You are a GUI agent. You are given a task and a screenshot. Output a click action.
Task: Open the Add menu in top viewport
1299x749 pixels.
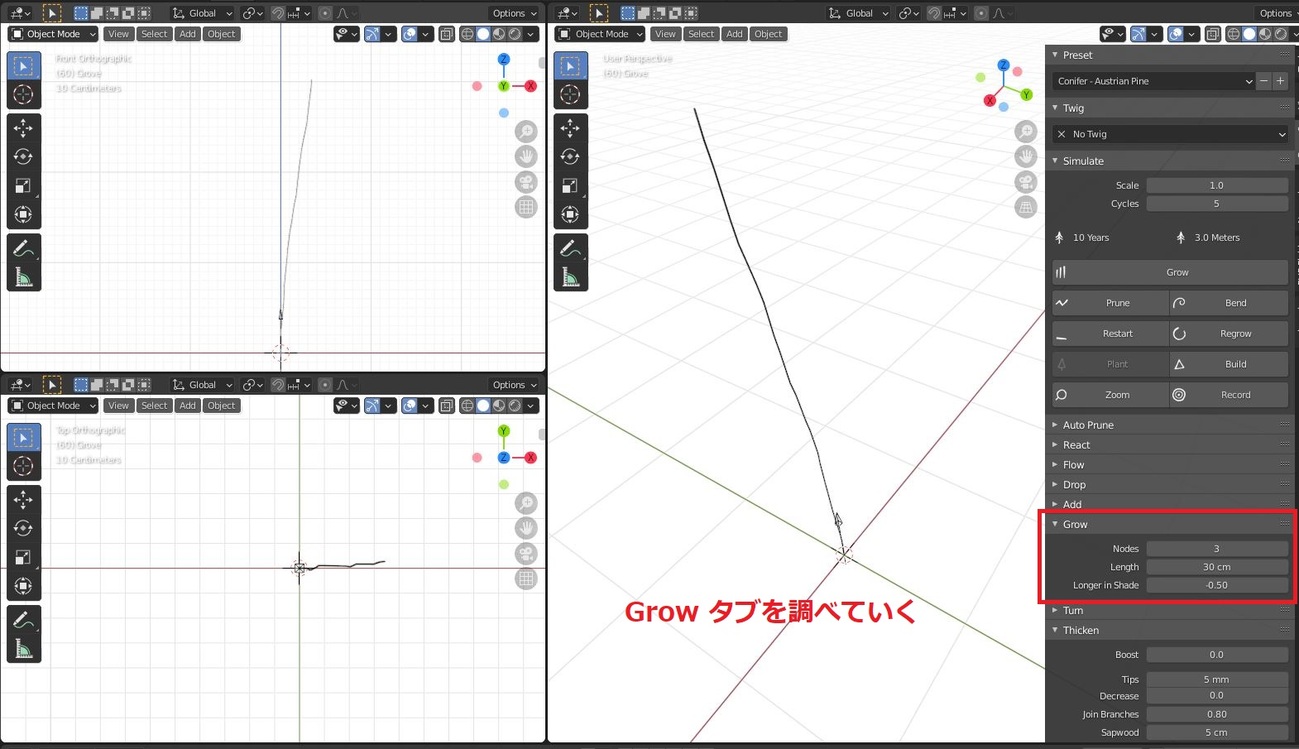coord(187,406)
